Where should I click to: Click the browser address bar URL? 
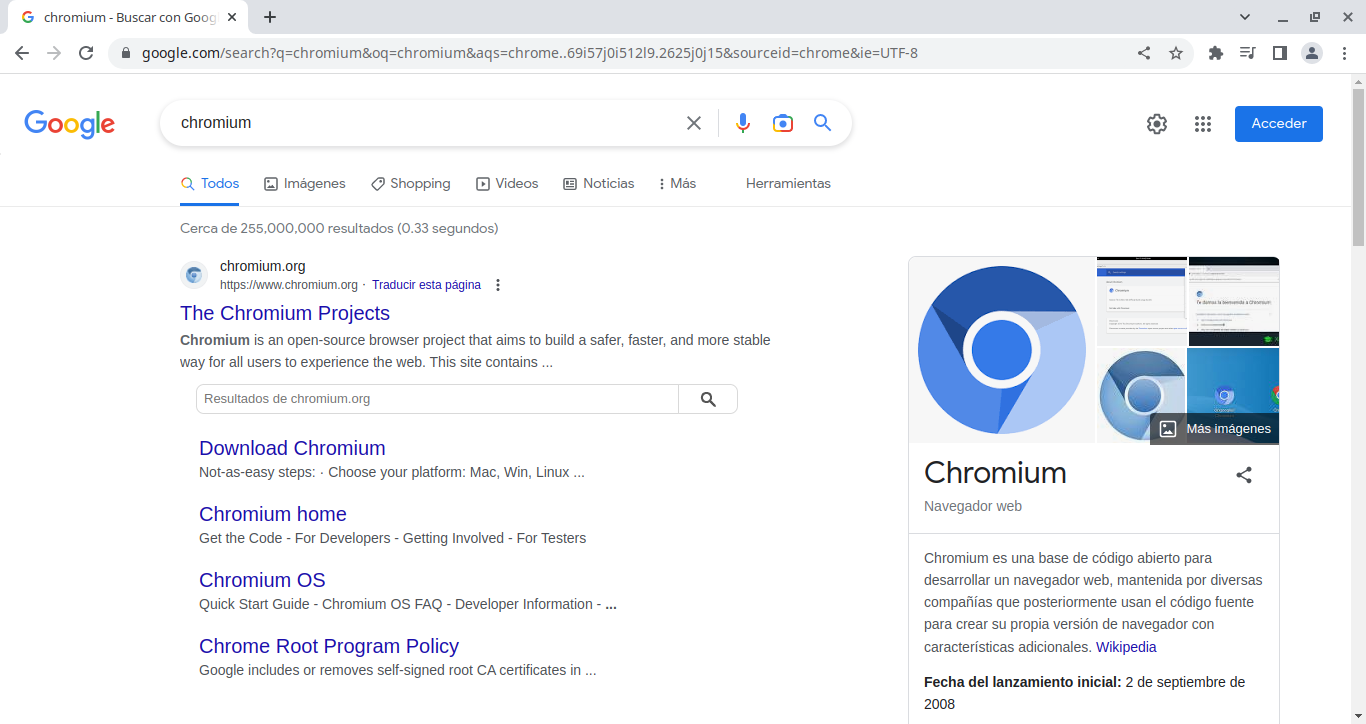pyautogui.click(x=530, y=53)
